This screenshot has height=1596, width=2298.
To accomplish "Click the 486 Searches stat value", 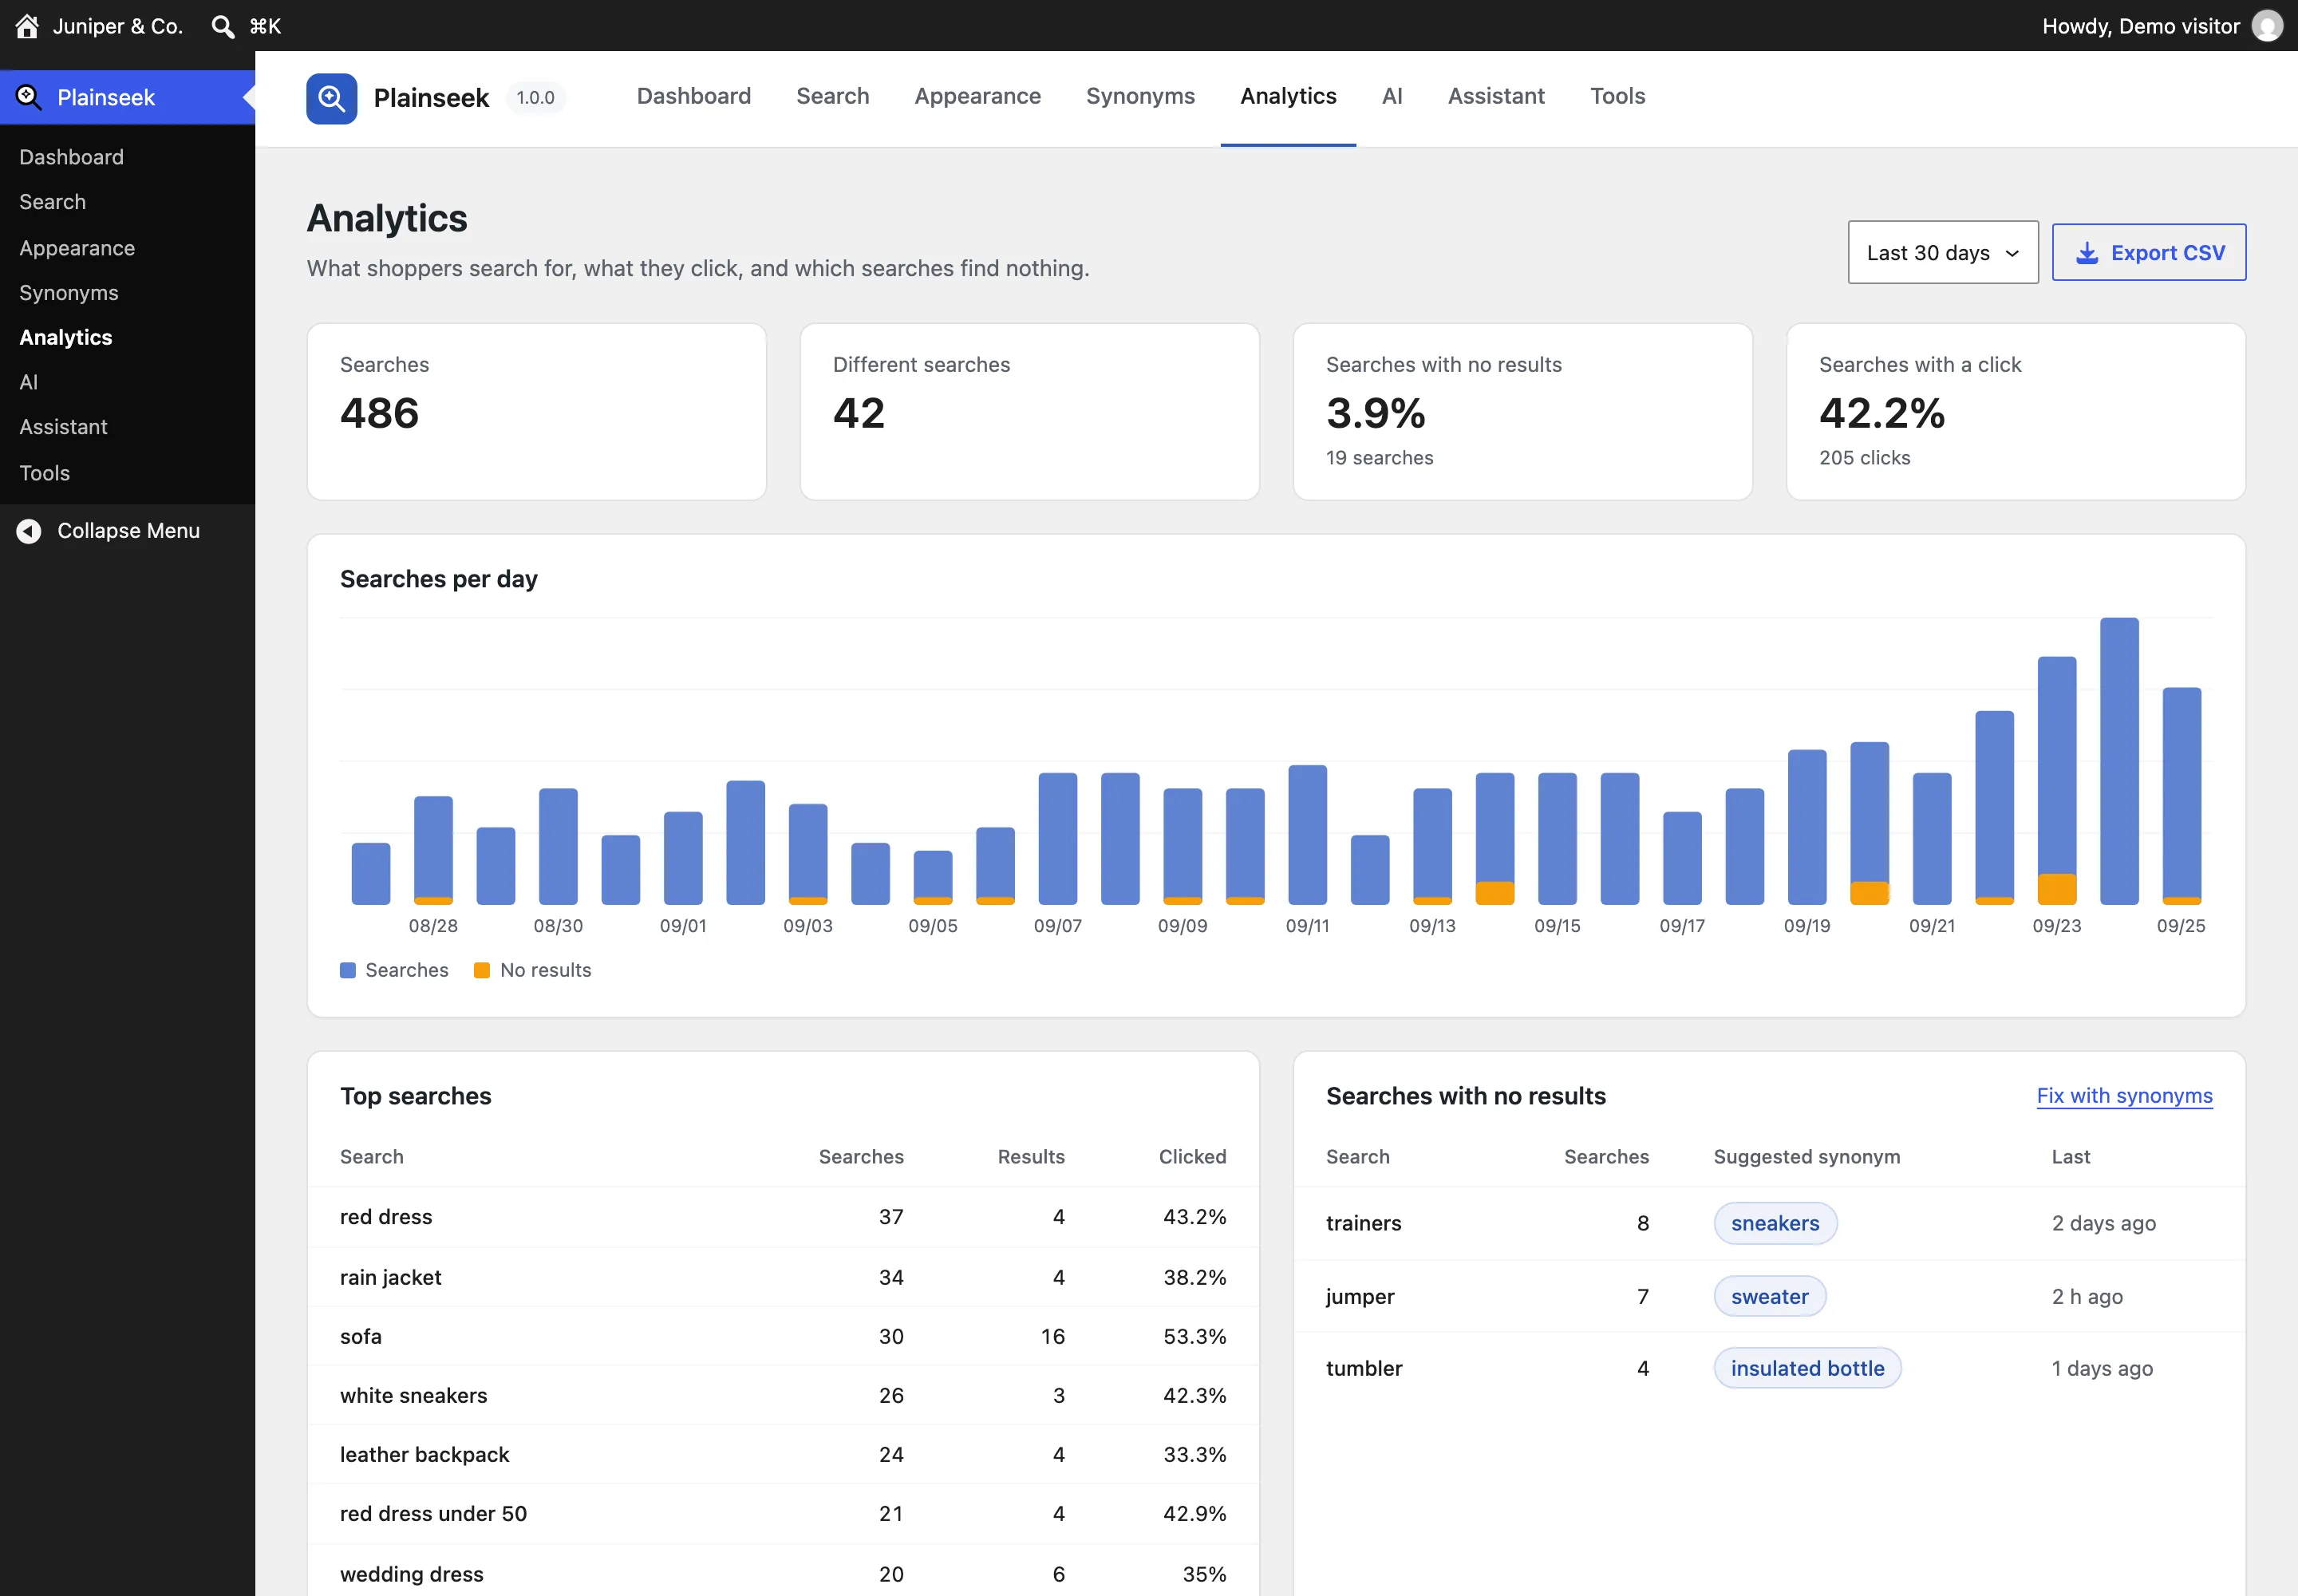I will coord(380,414).
